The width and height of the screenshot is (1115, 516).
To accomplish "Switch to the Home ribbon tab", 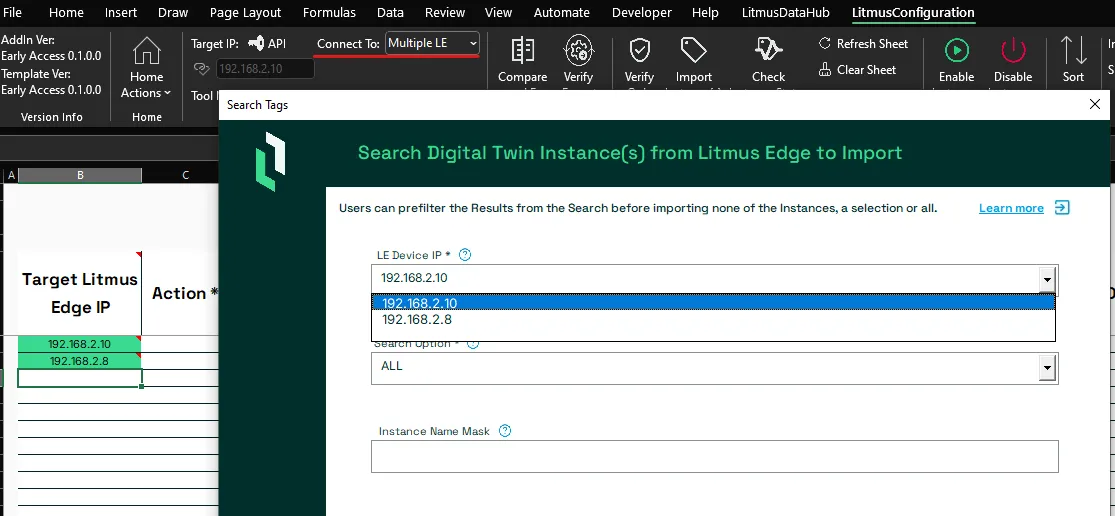I will (x=66, y=13).
